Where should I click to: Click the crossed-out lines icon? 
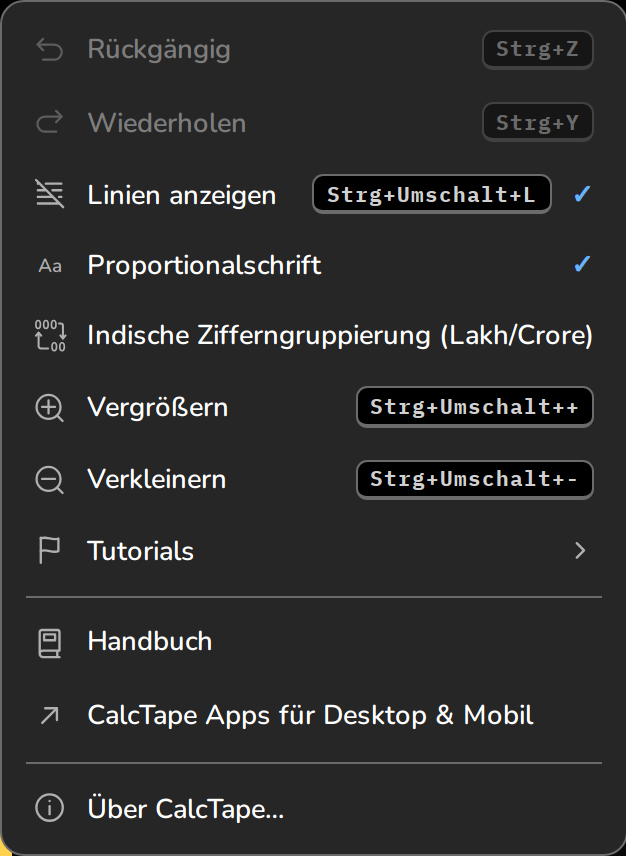(49, 194)
